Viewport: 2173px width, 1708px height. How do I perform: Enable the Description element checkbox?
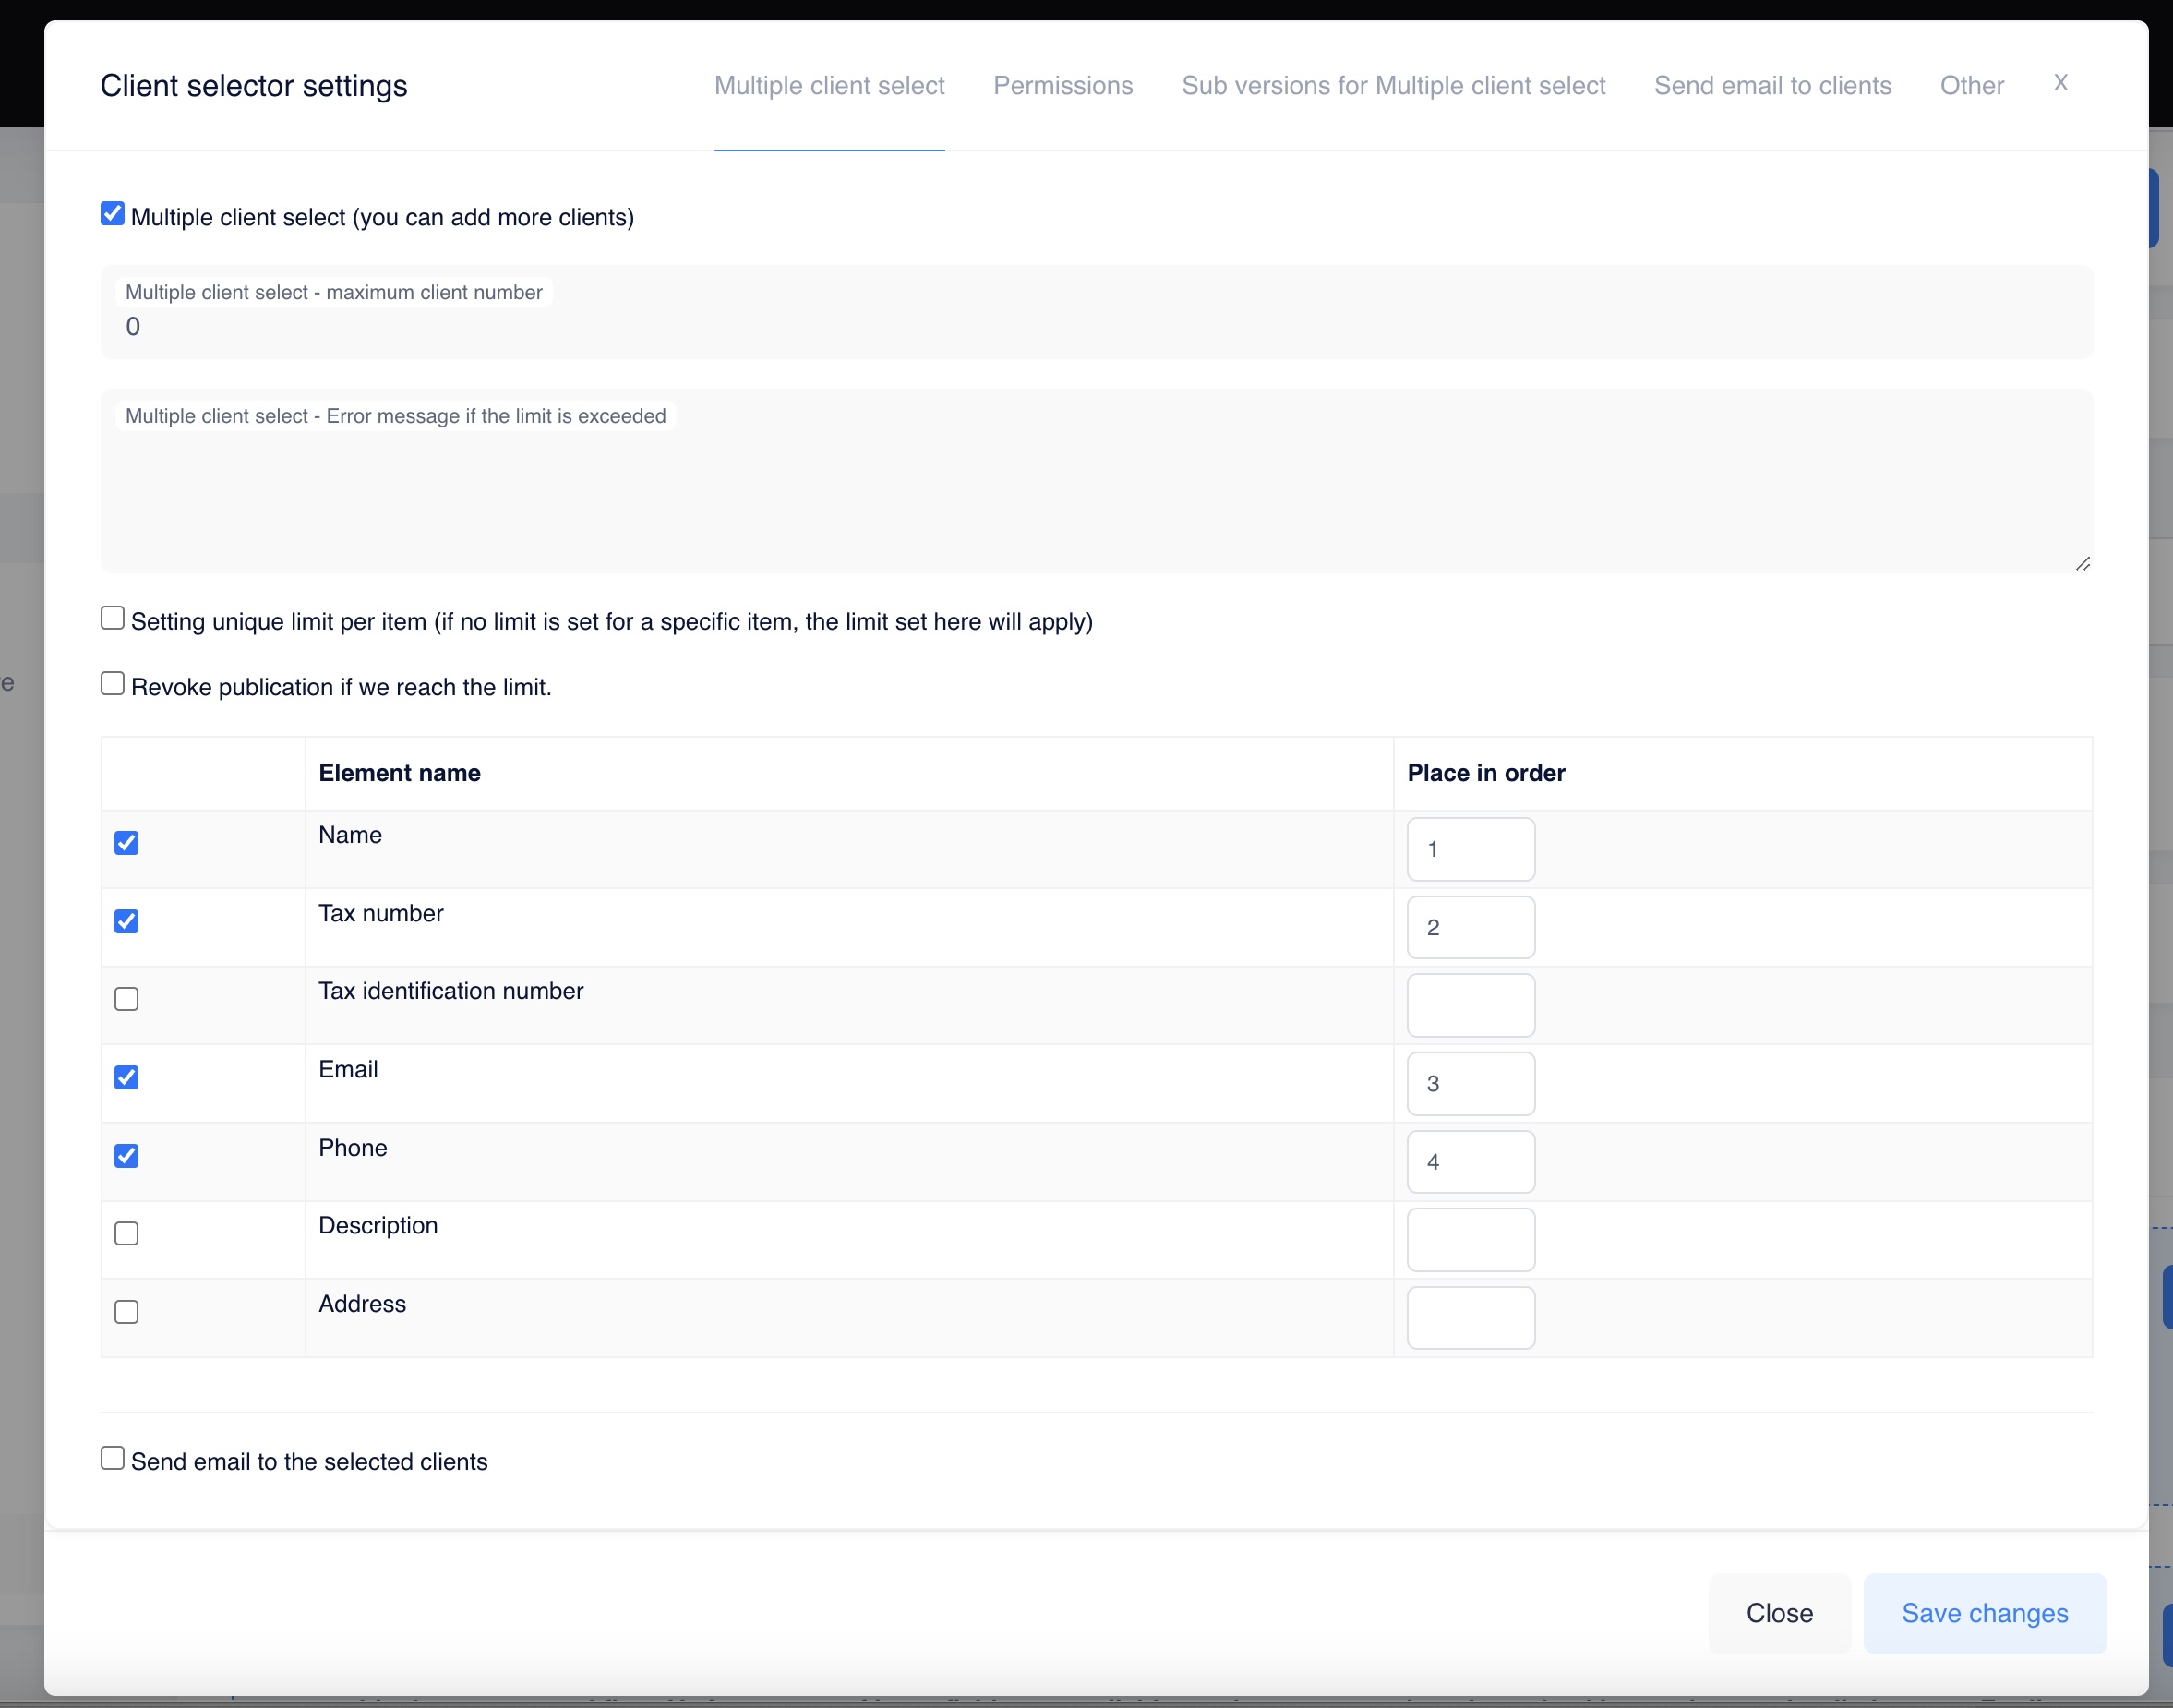pyautogui.click(x=127, y=1233)
